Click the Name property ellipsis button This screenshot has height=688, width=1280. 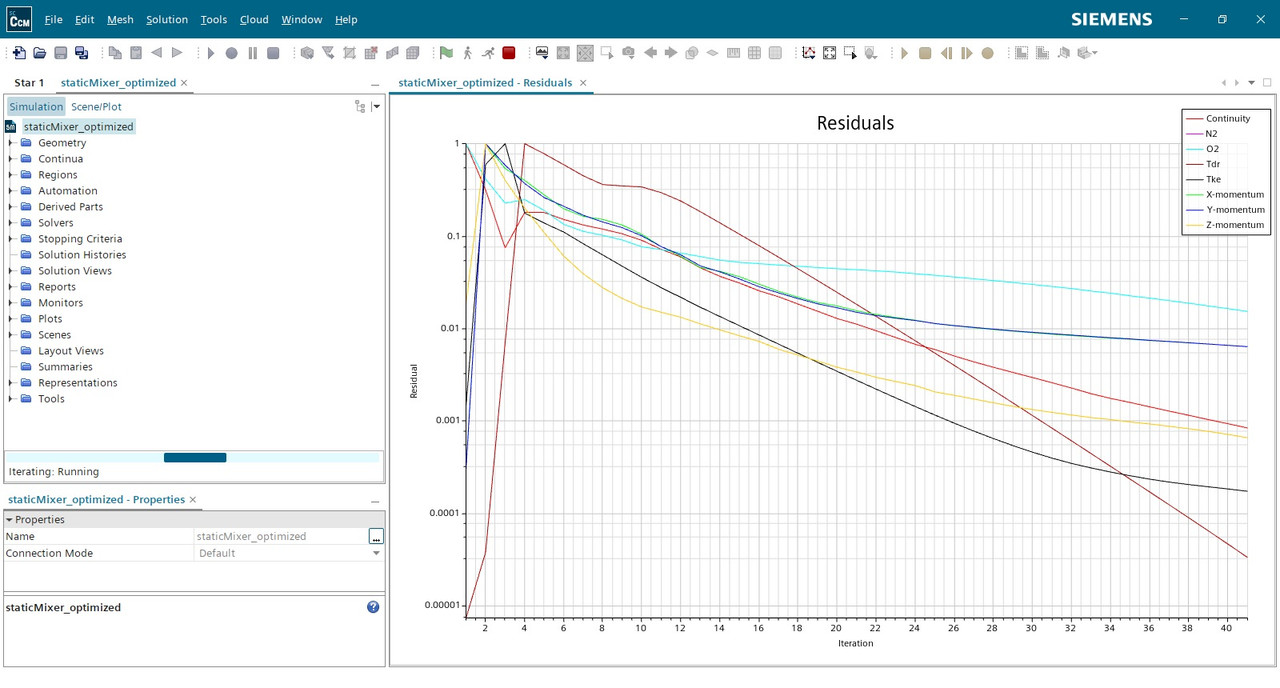click(376, 537)
